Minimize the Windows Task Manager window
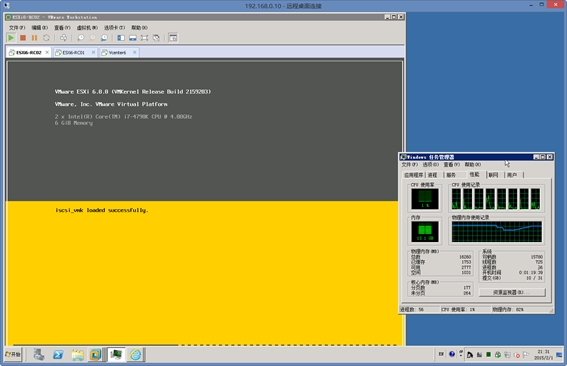This screenshot has width=567, height=366. point(536,157)
